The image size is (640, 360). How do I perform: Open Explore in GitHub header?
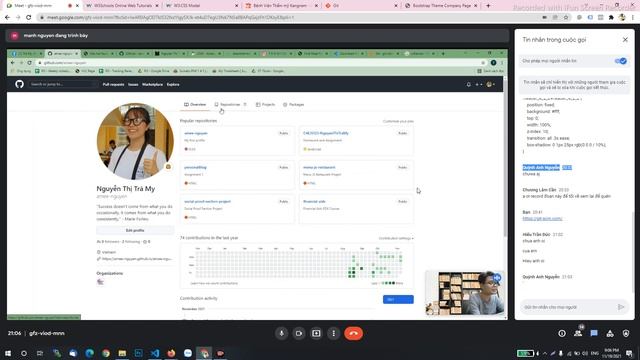pyautogui.click(x=173, y=84)
